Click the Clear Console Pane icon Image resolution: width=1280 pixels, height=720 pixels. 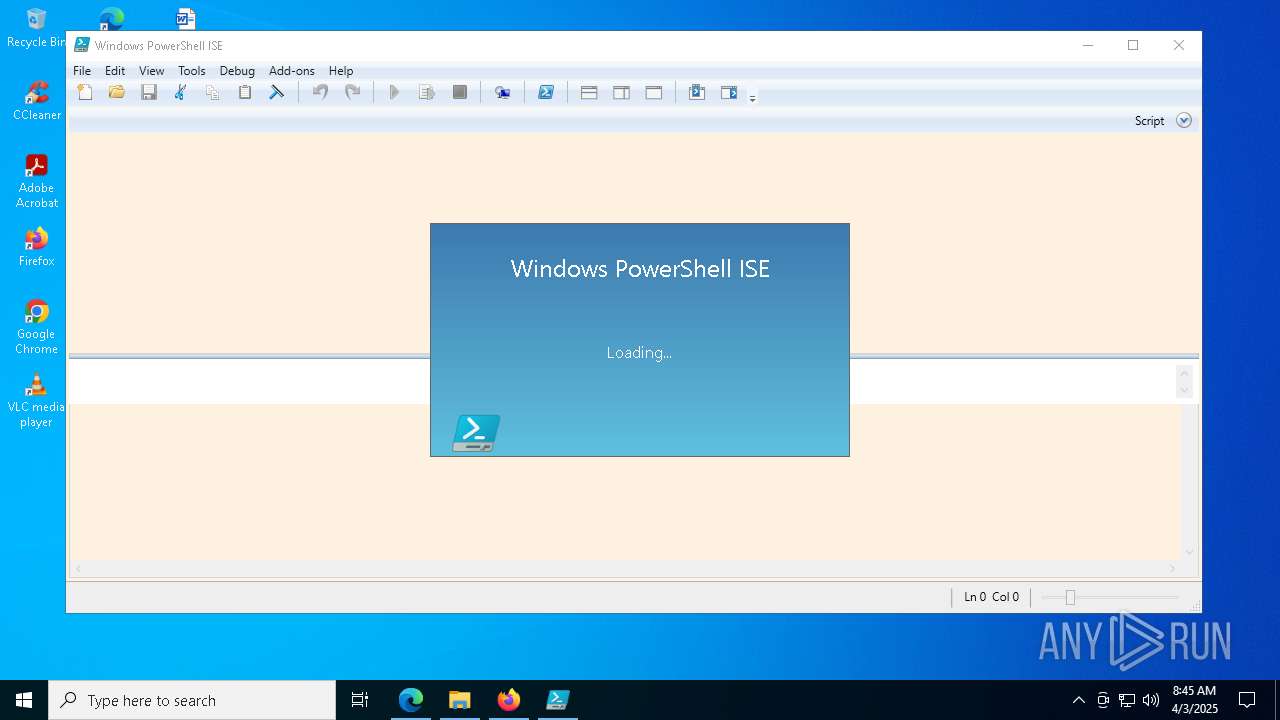[x=277, y=93]
